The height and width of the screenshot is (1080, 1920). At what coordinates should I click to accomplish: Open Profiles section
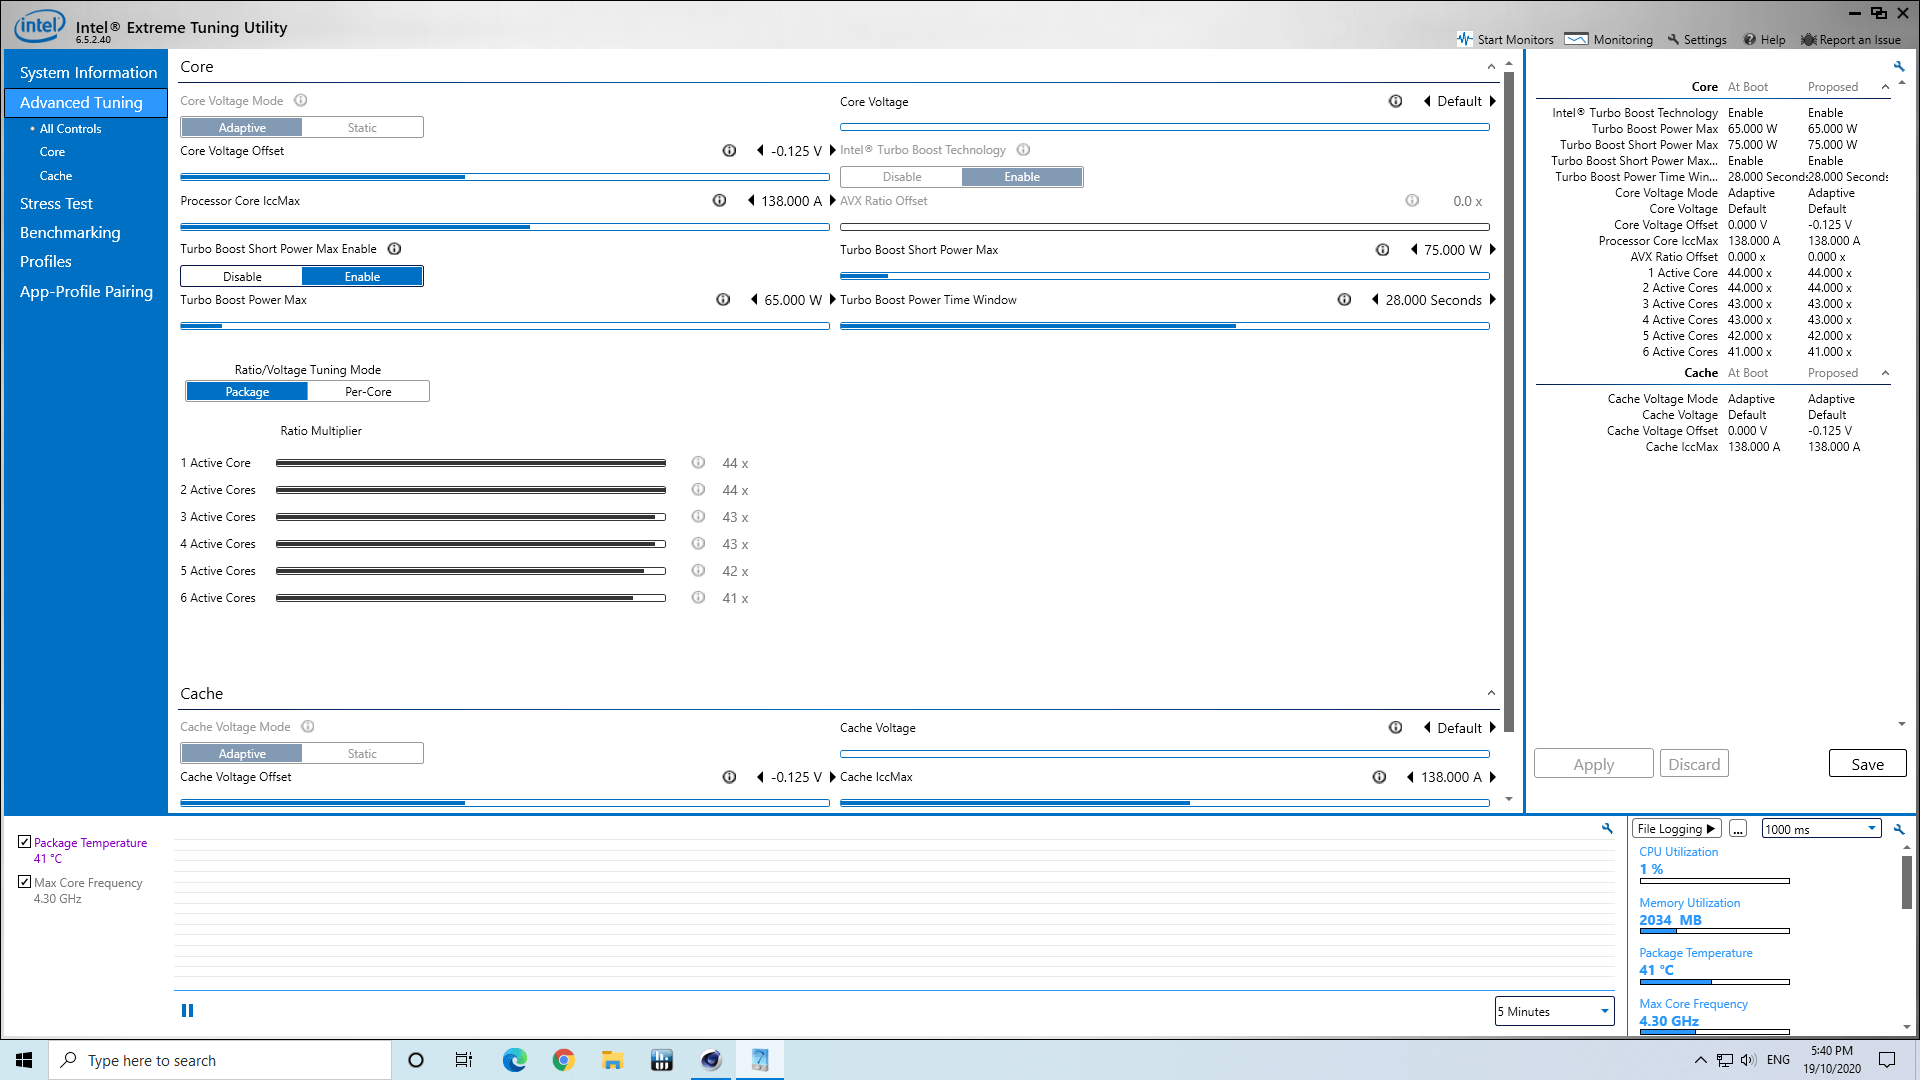(x=46, y=262)
